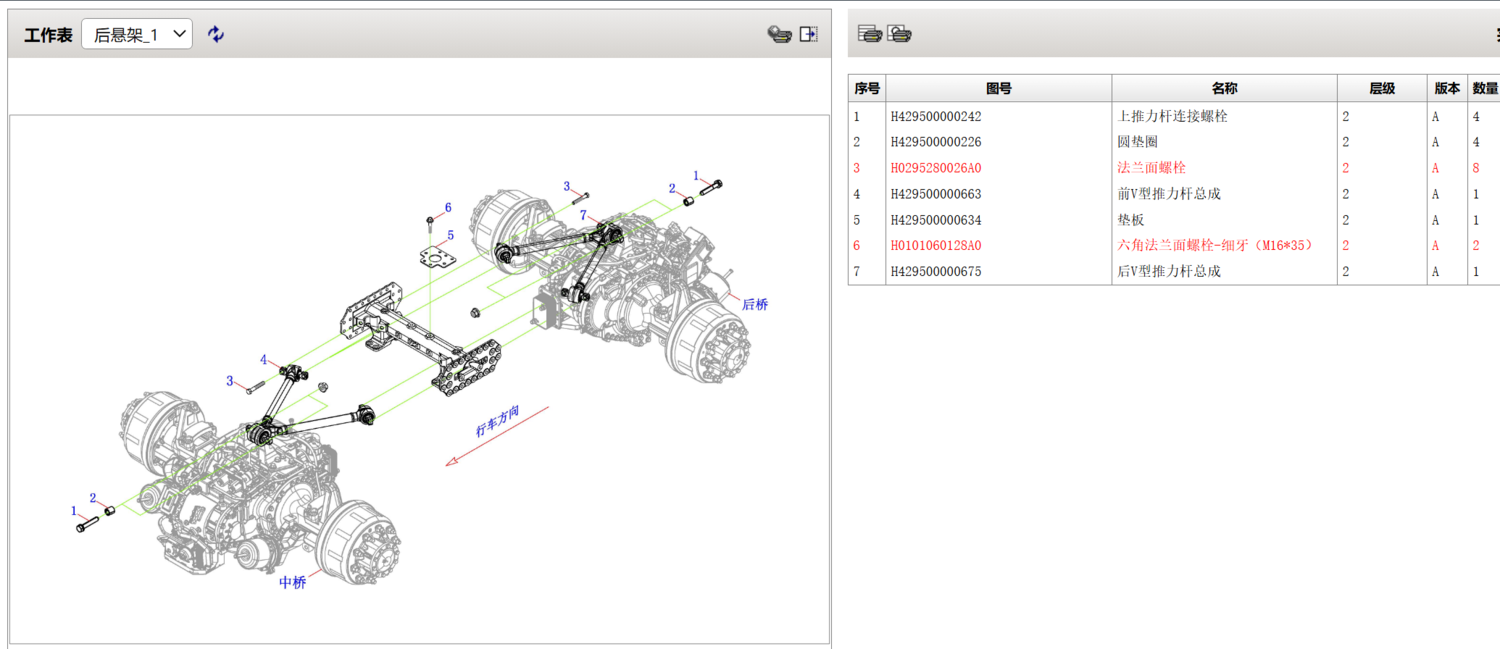Open the 后悬架_1 worksheet dropdown
Screen dimensions: 1500x649
[137, 34]
